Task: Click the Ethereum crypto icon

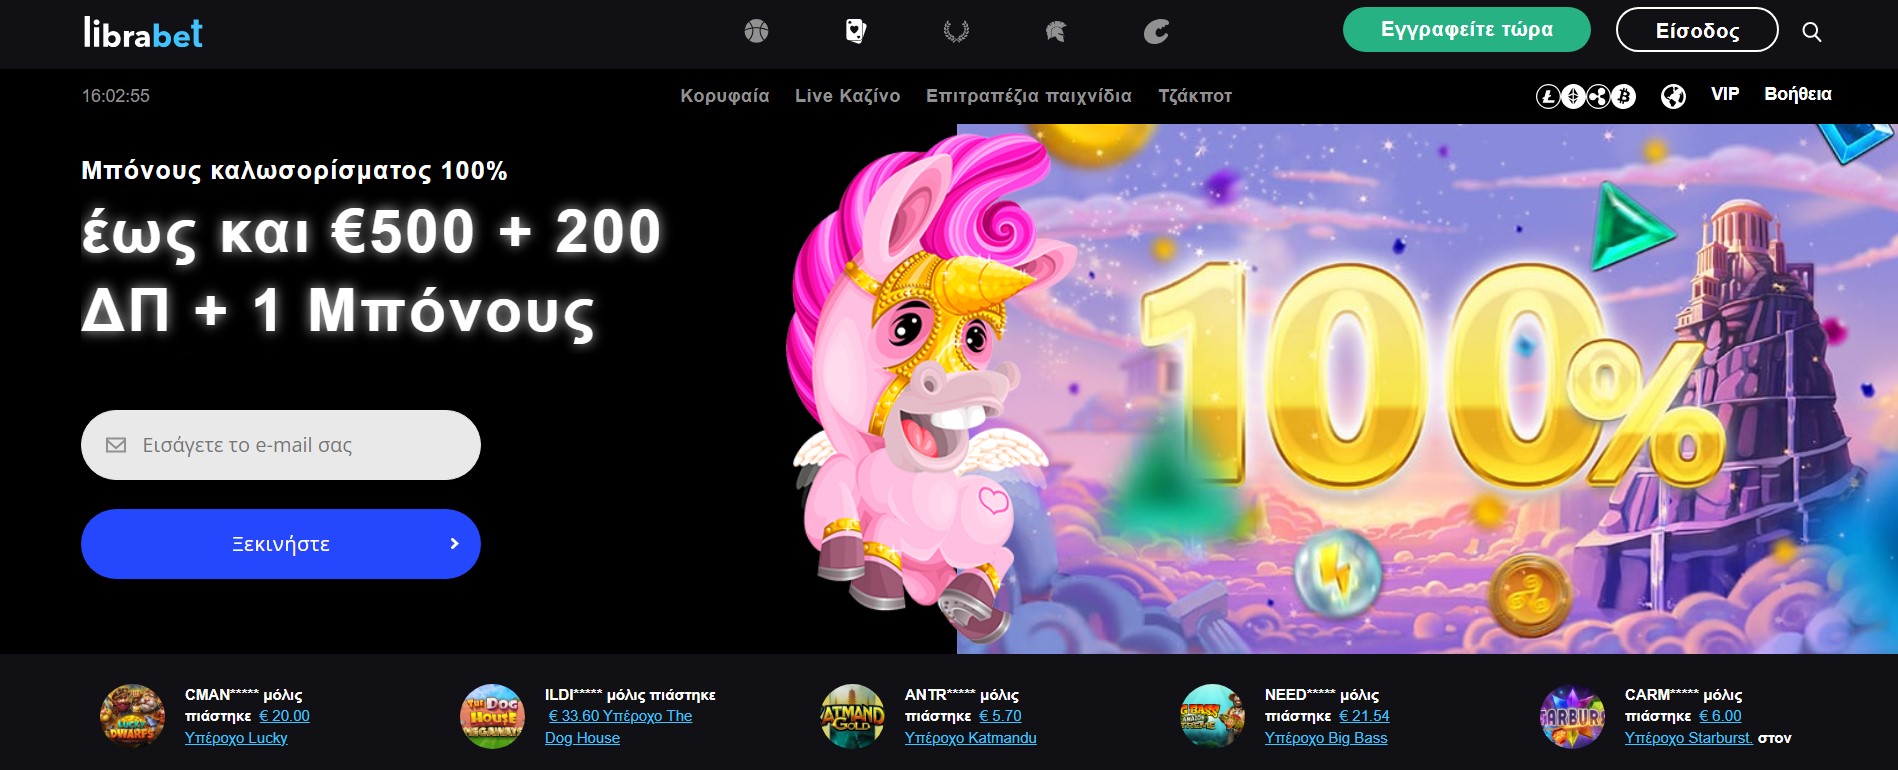Action: (1573, 96)
